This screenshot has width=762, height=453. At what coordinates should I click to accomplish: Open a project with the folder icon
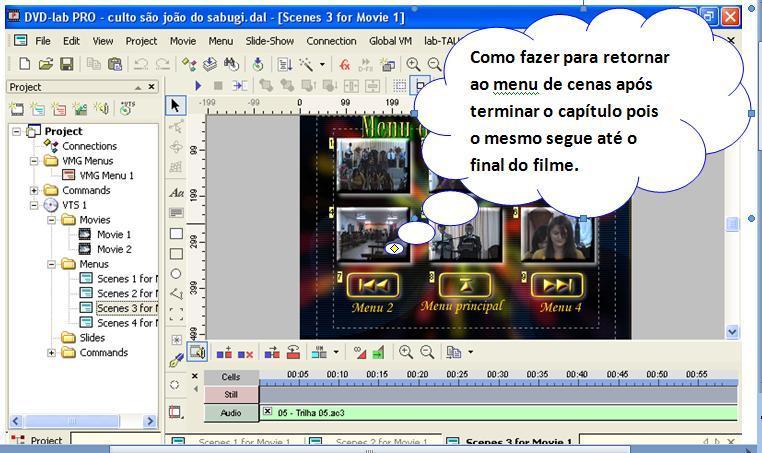(46, 64)
